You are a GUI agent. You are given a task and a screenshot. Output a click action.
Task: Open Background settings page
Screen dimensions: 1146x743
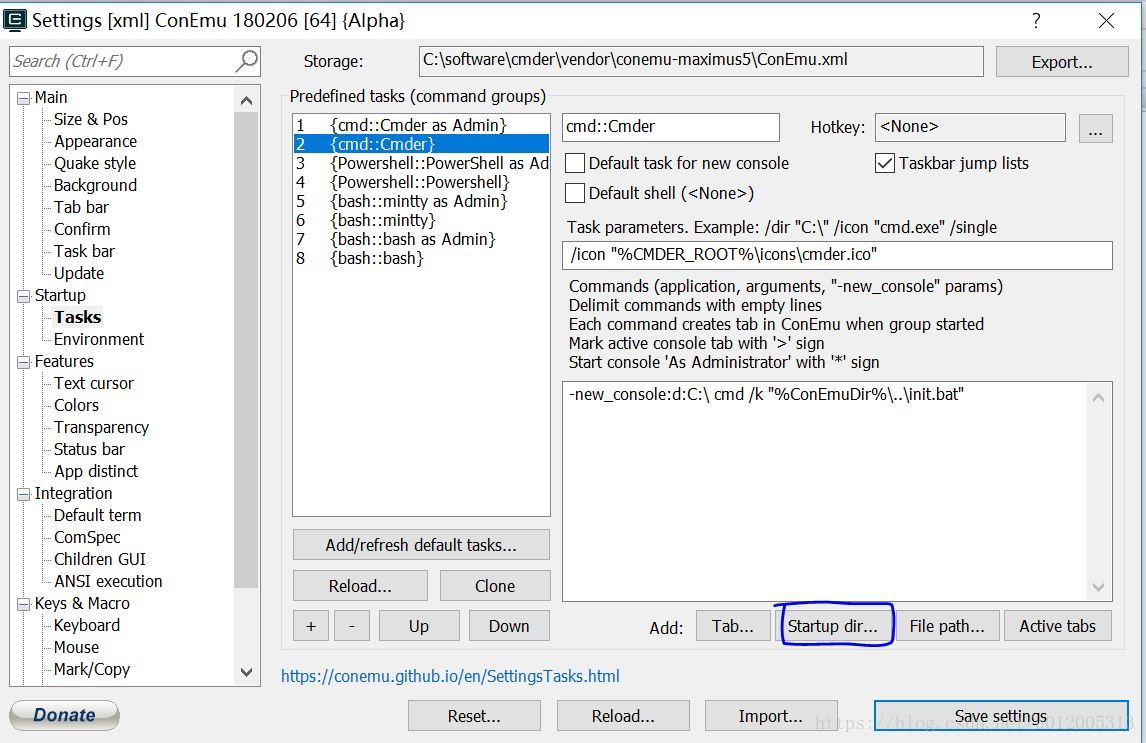click(95, 185)
